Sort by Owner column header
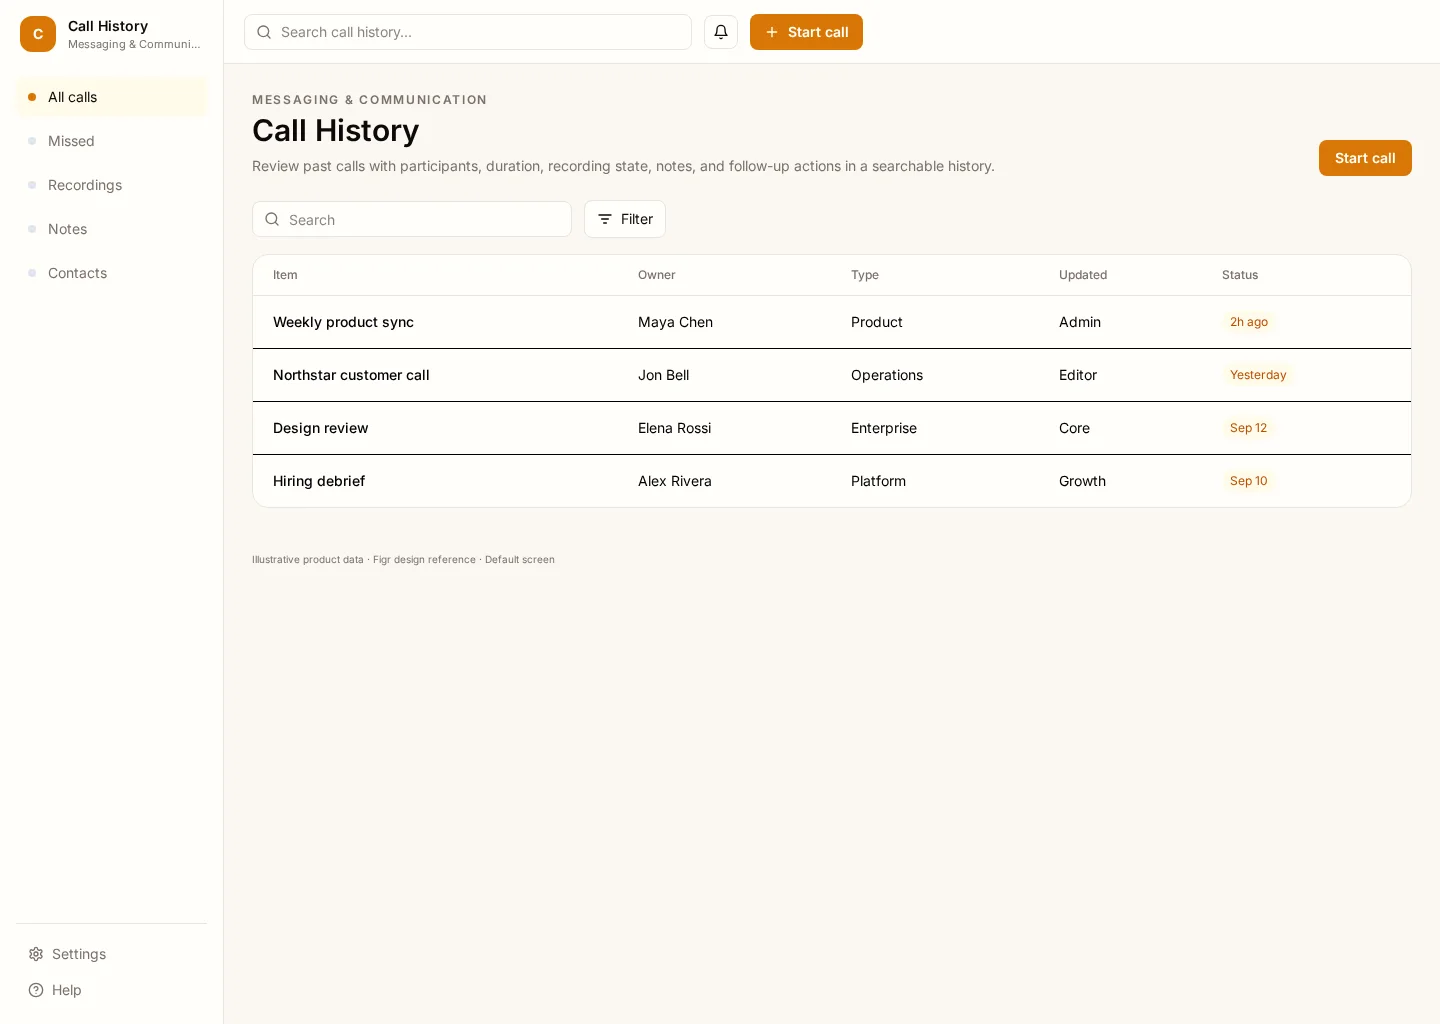The width and height of the screenshot is (1440, 1024). (657, 275)
